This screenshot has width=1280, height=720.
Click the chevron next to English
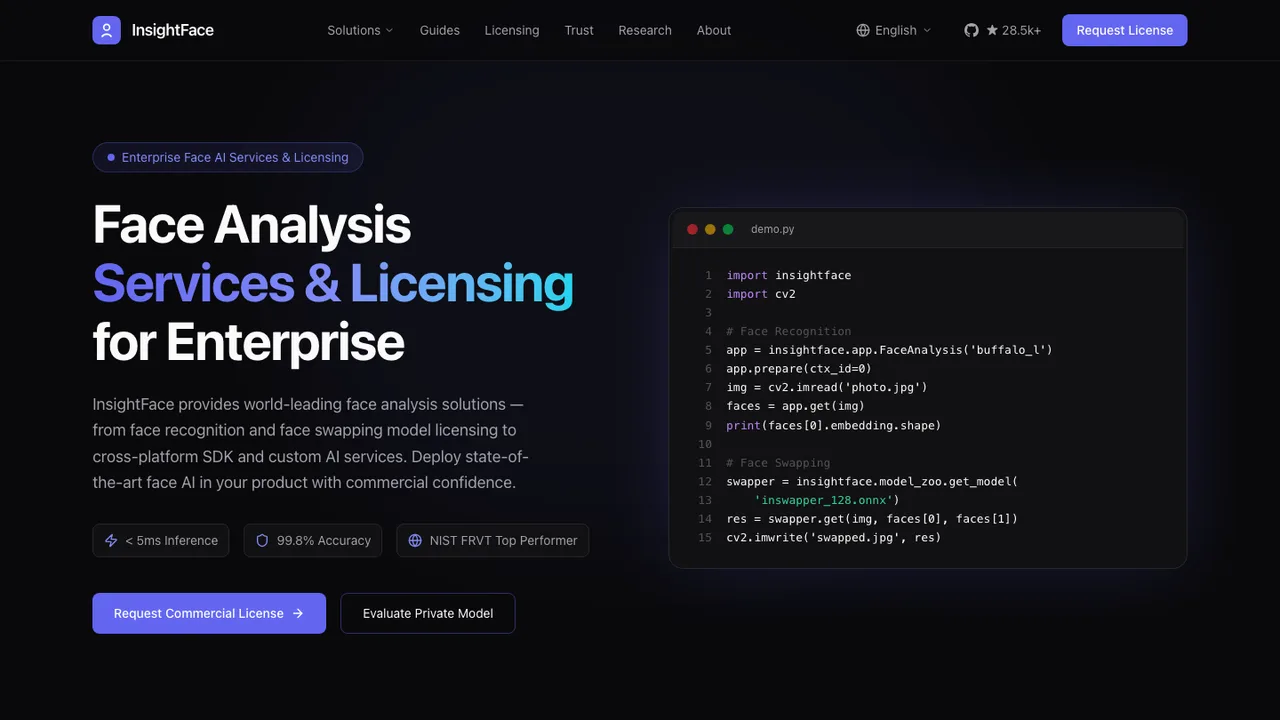click(927, 30)
